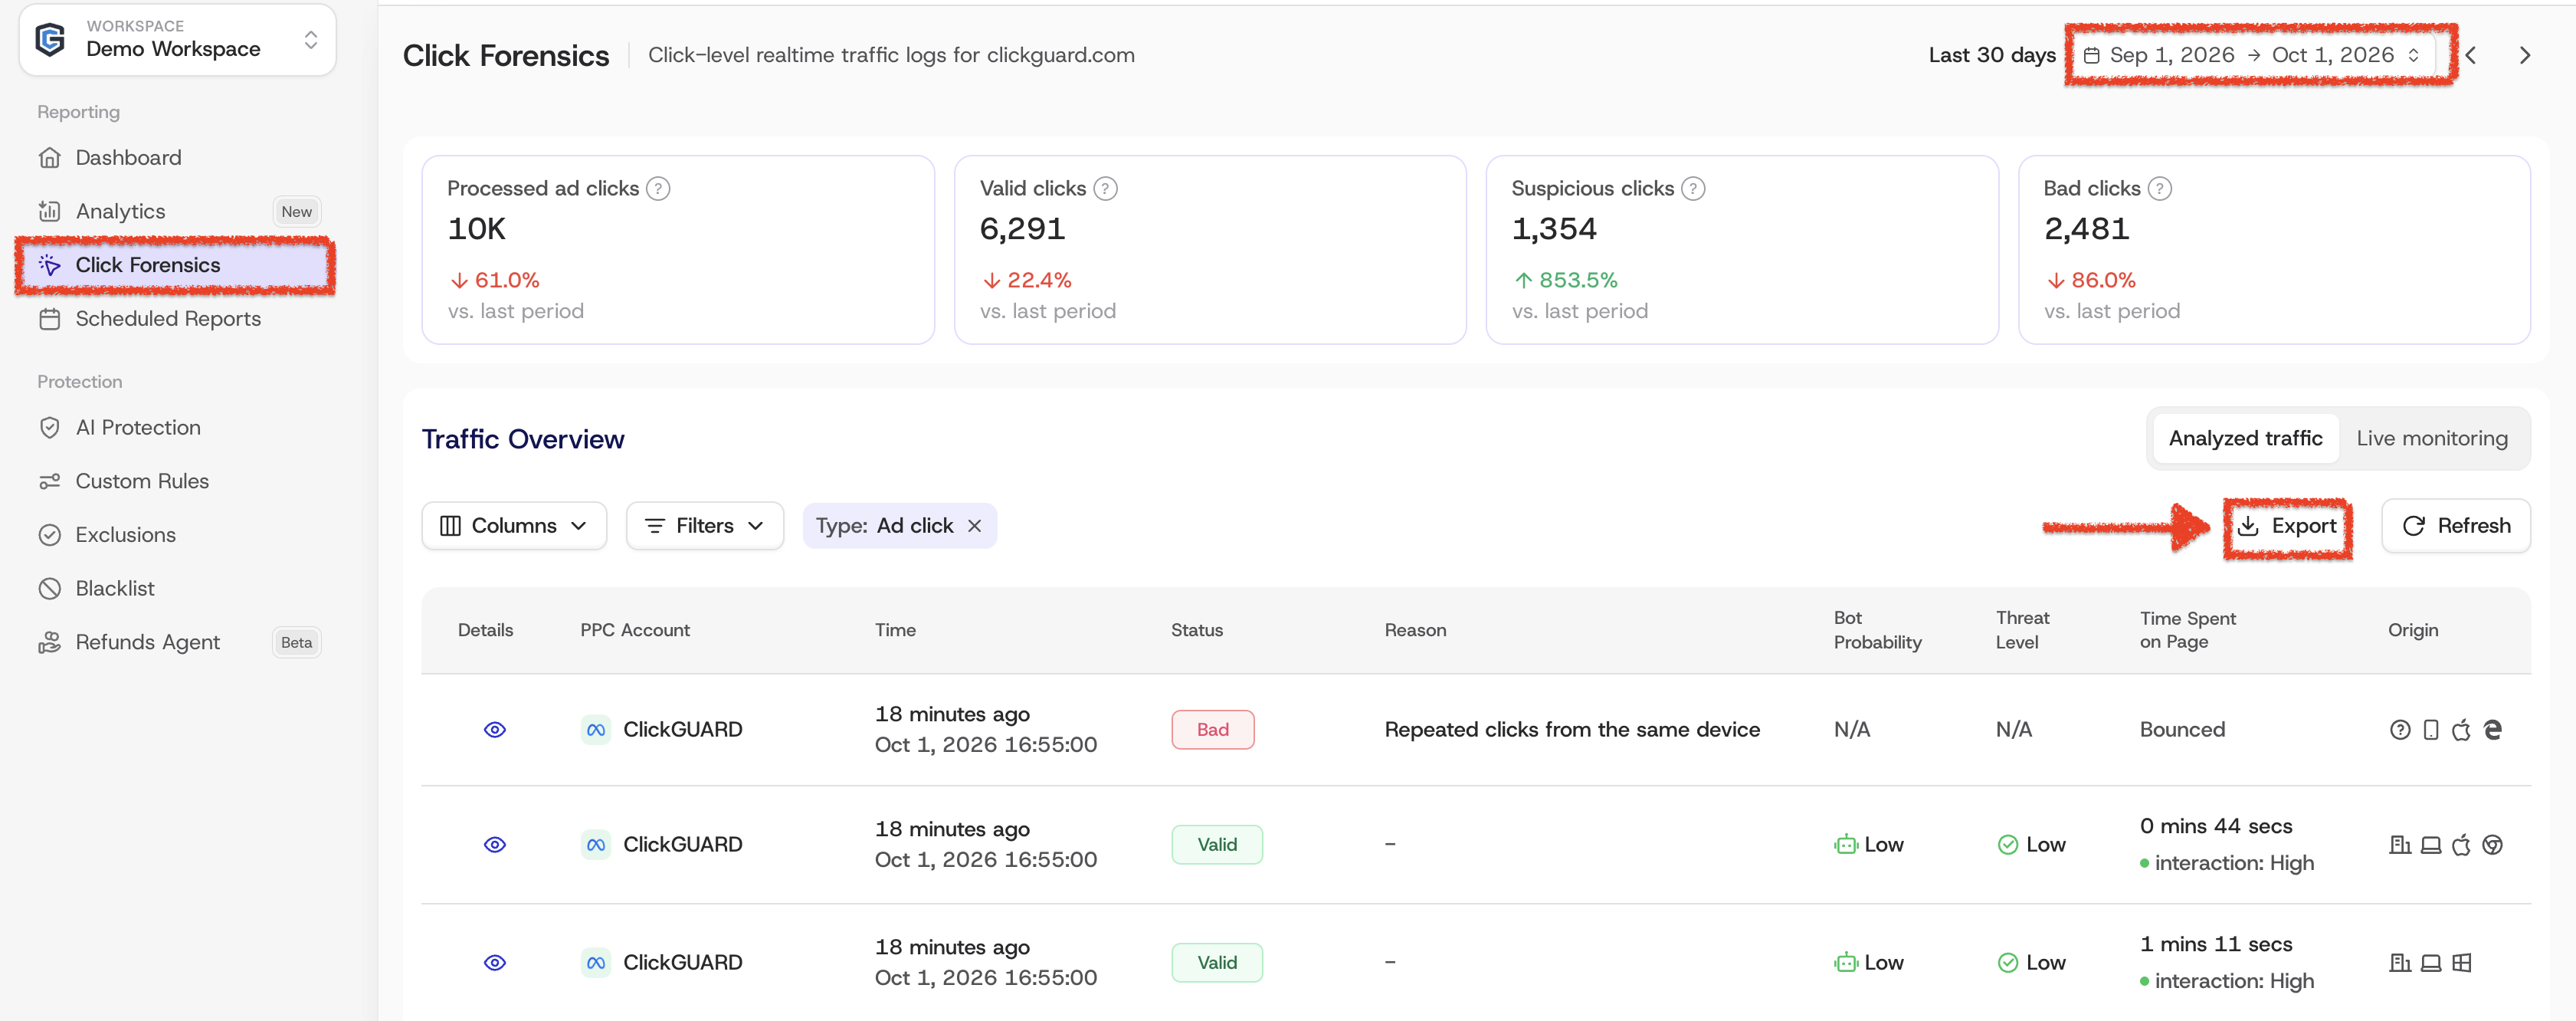This screenshot has height=1021, width=2576.
Task: Click the Analytics chart icon
Action: point(49,211)
